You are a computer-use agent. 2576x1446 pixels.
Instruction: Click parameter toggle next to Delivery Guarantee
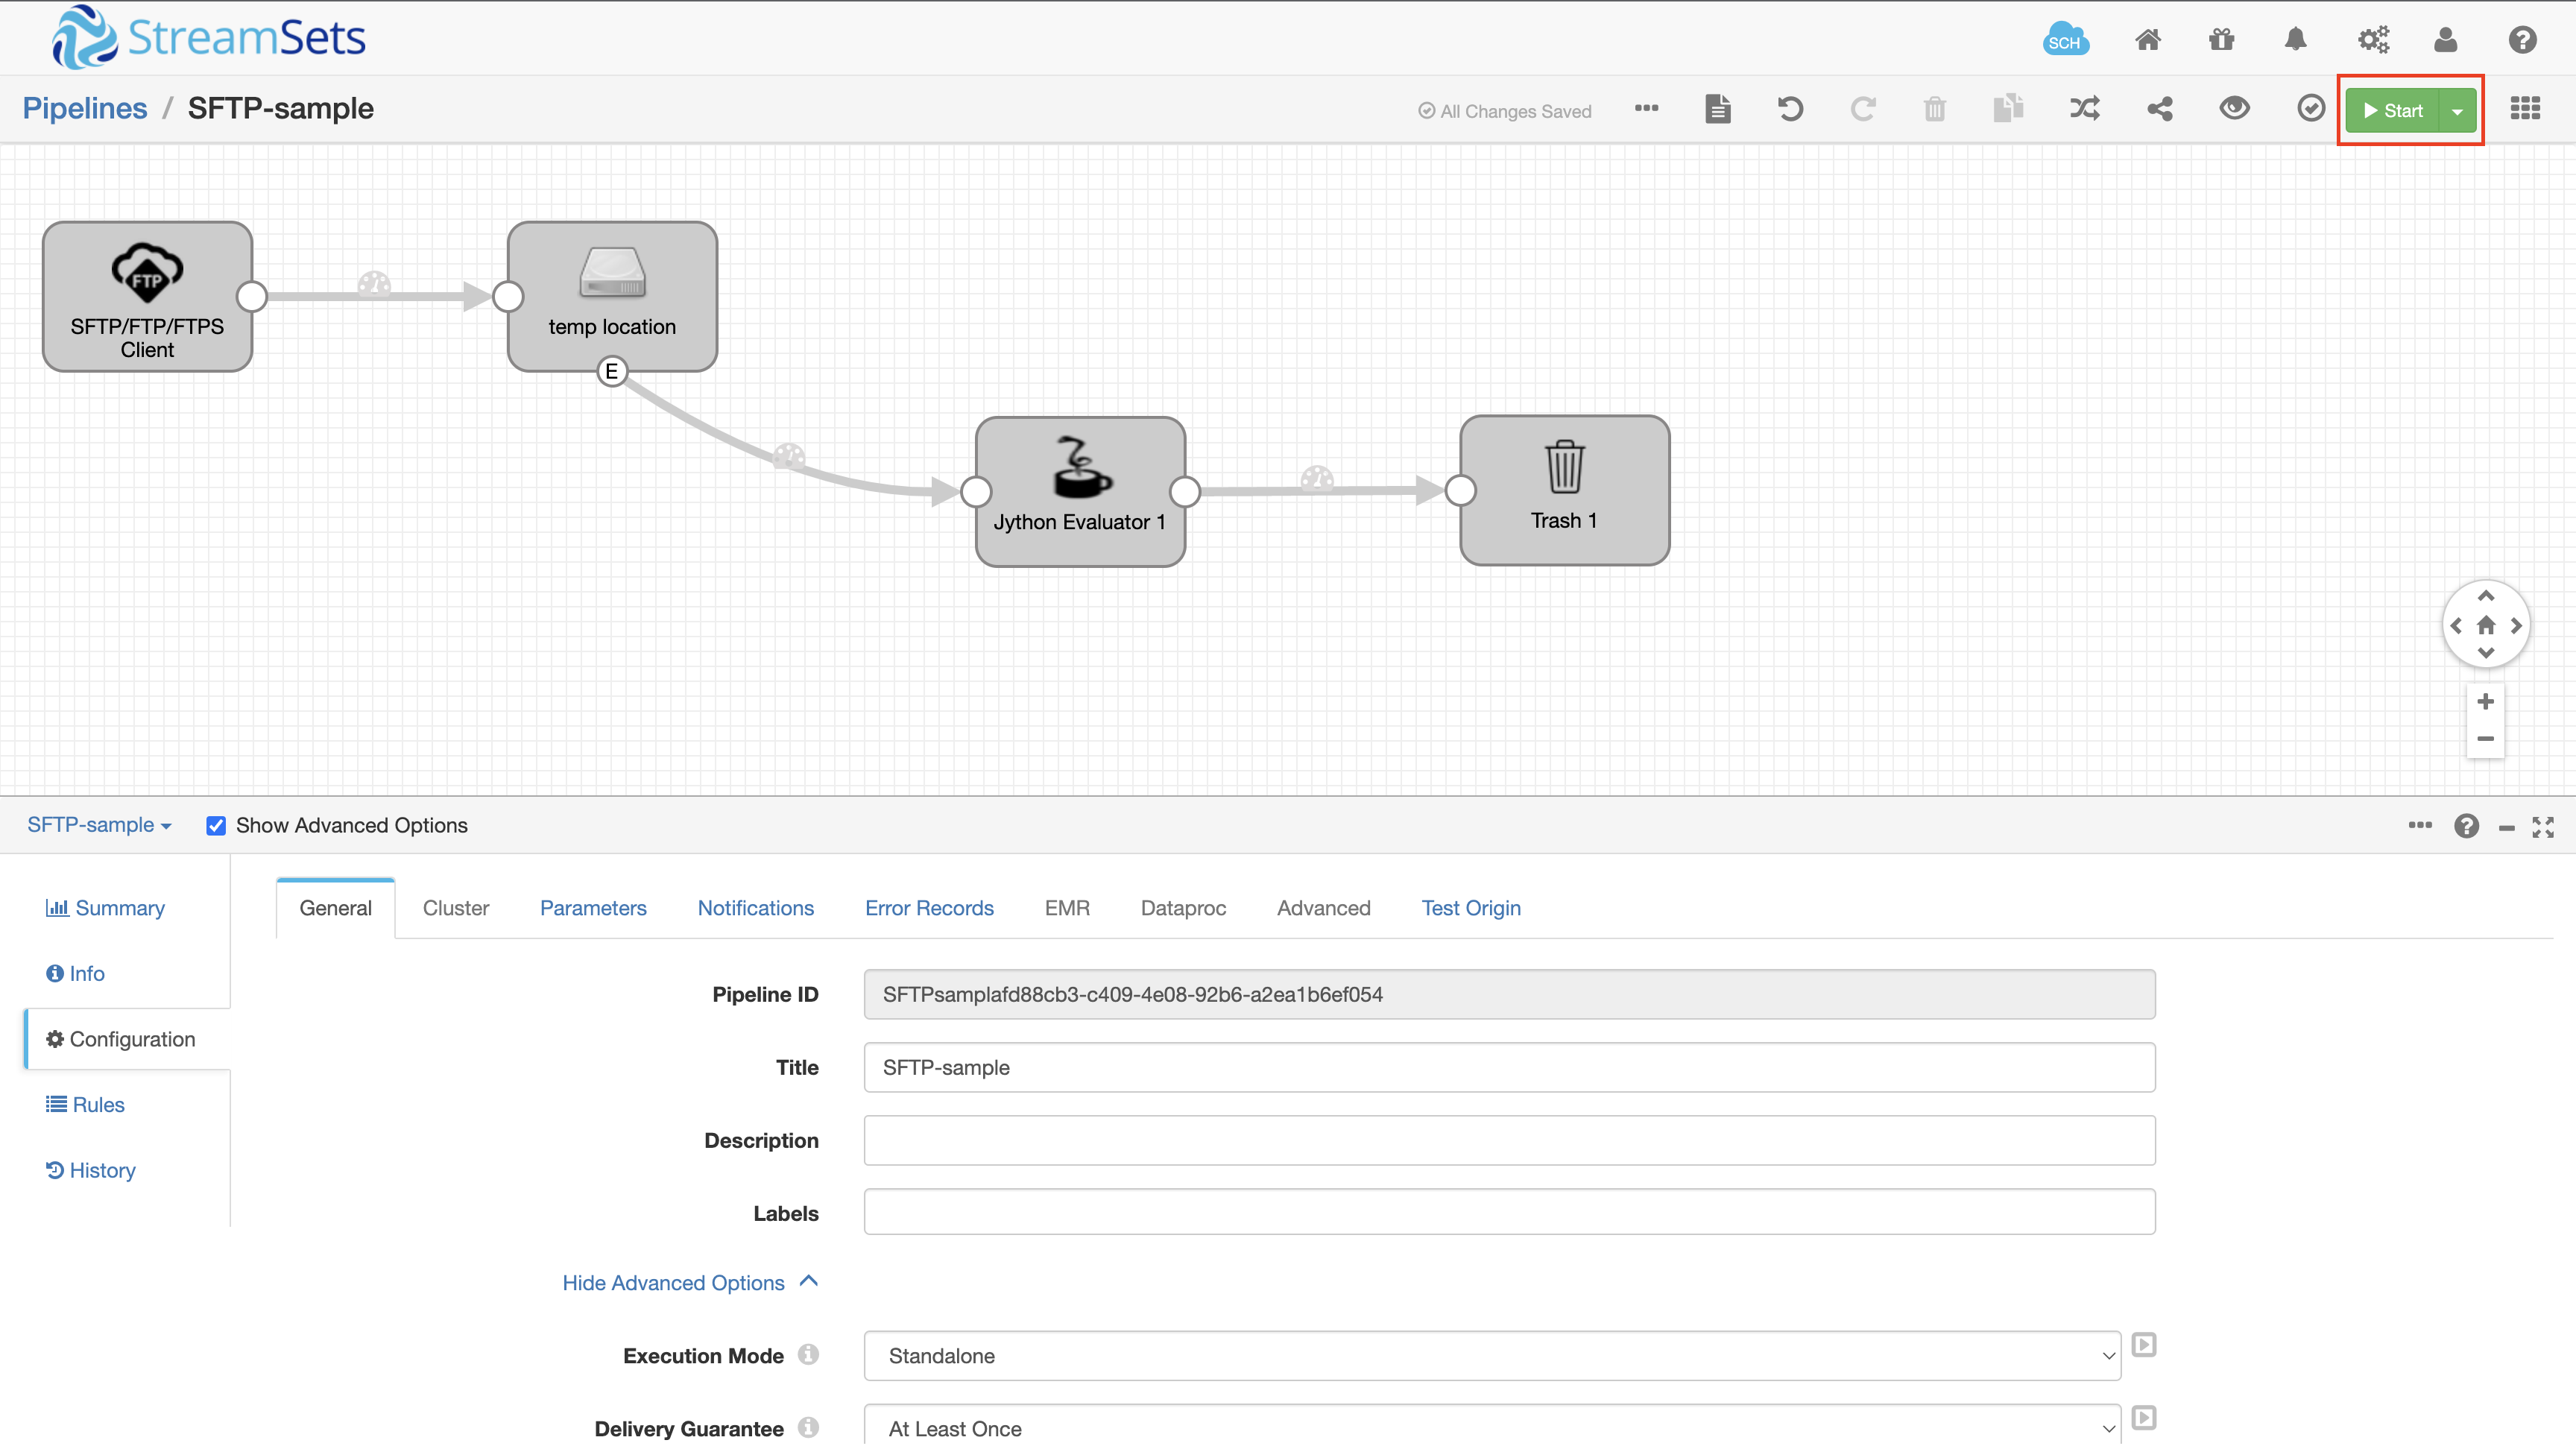tap(2144, 1418)
